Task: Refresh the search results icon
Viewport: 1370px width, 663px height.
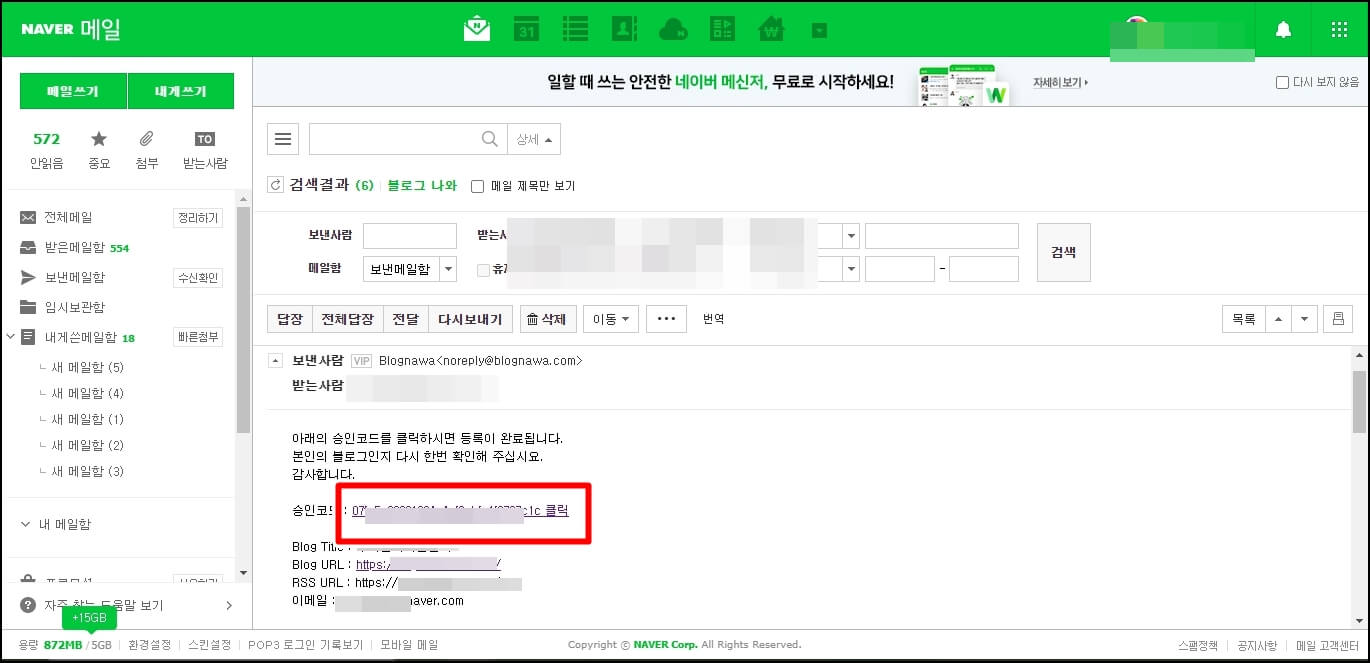Action: (276, 185)
